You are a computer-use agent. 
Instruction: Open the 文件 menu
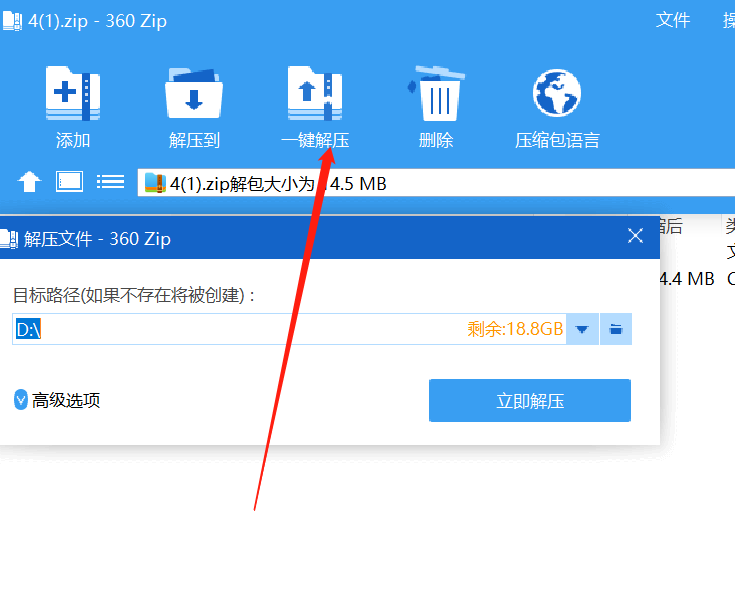tap(673, 20)
